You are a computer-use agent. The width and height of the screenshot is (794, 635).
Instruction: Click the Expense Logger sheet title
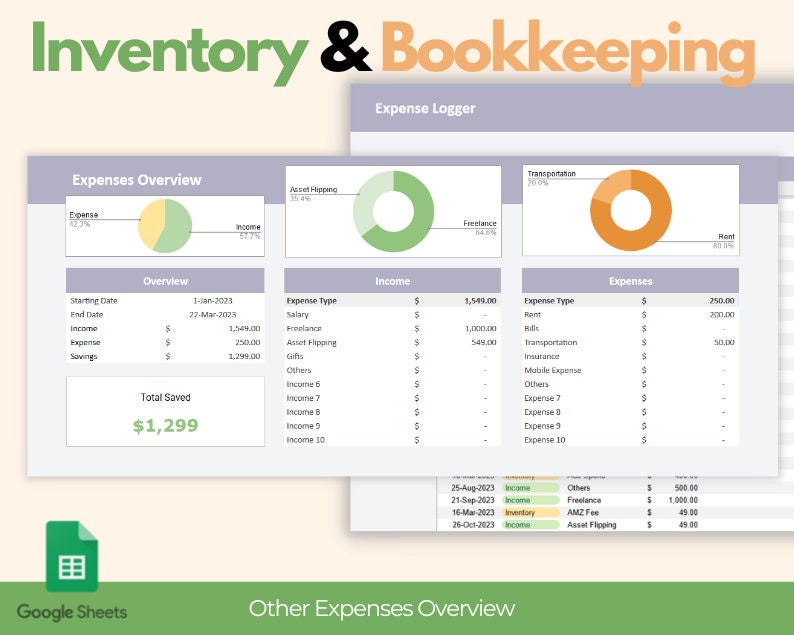pos(425,108)
